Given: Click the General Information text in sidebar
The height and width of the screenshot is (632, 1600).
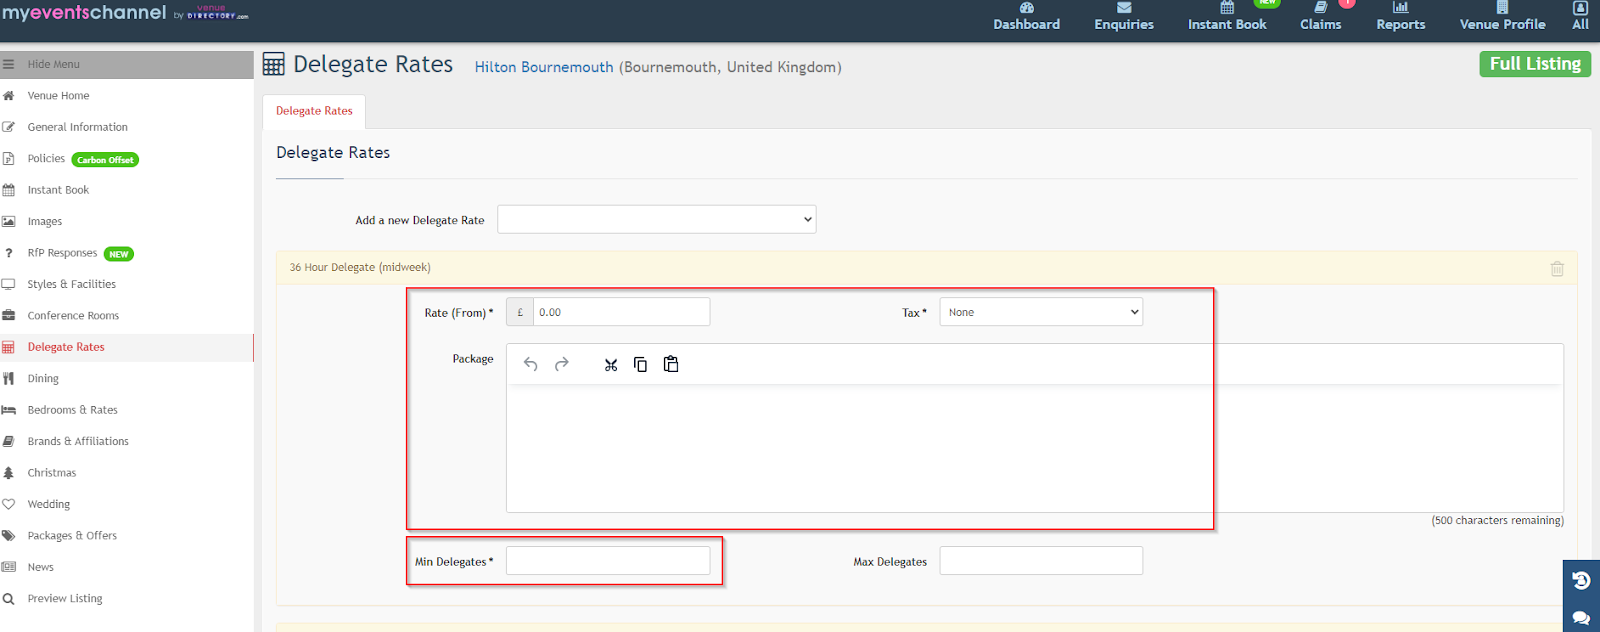Looking at the screenshot, I should pyautogui.click(x=78, y=127).
